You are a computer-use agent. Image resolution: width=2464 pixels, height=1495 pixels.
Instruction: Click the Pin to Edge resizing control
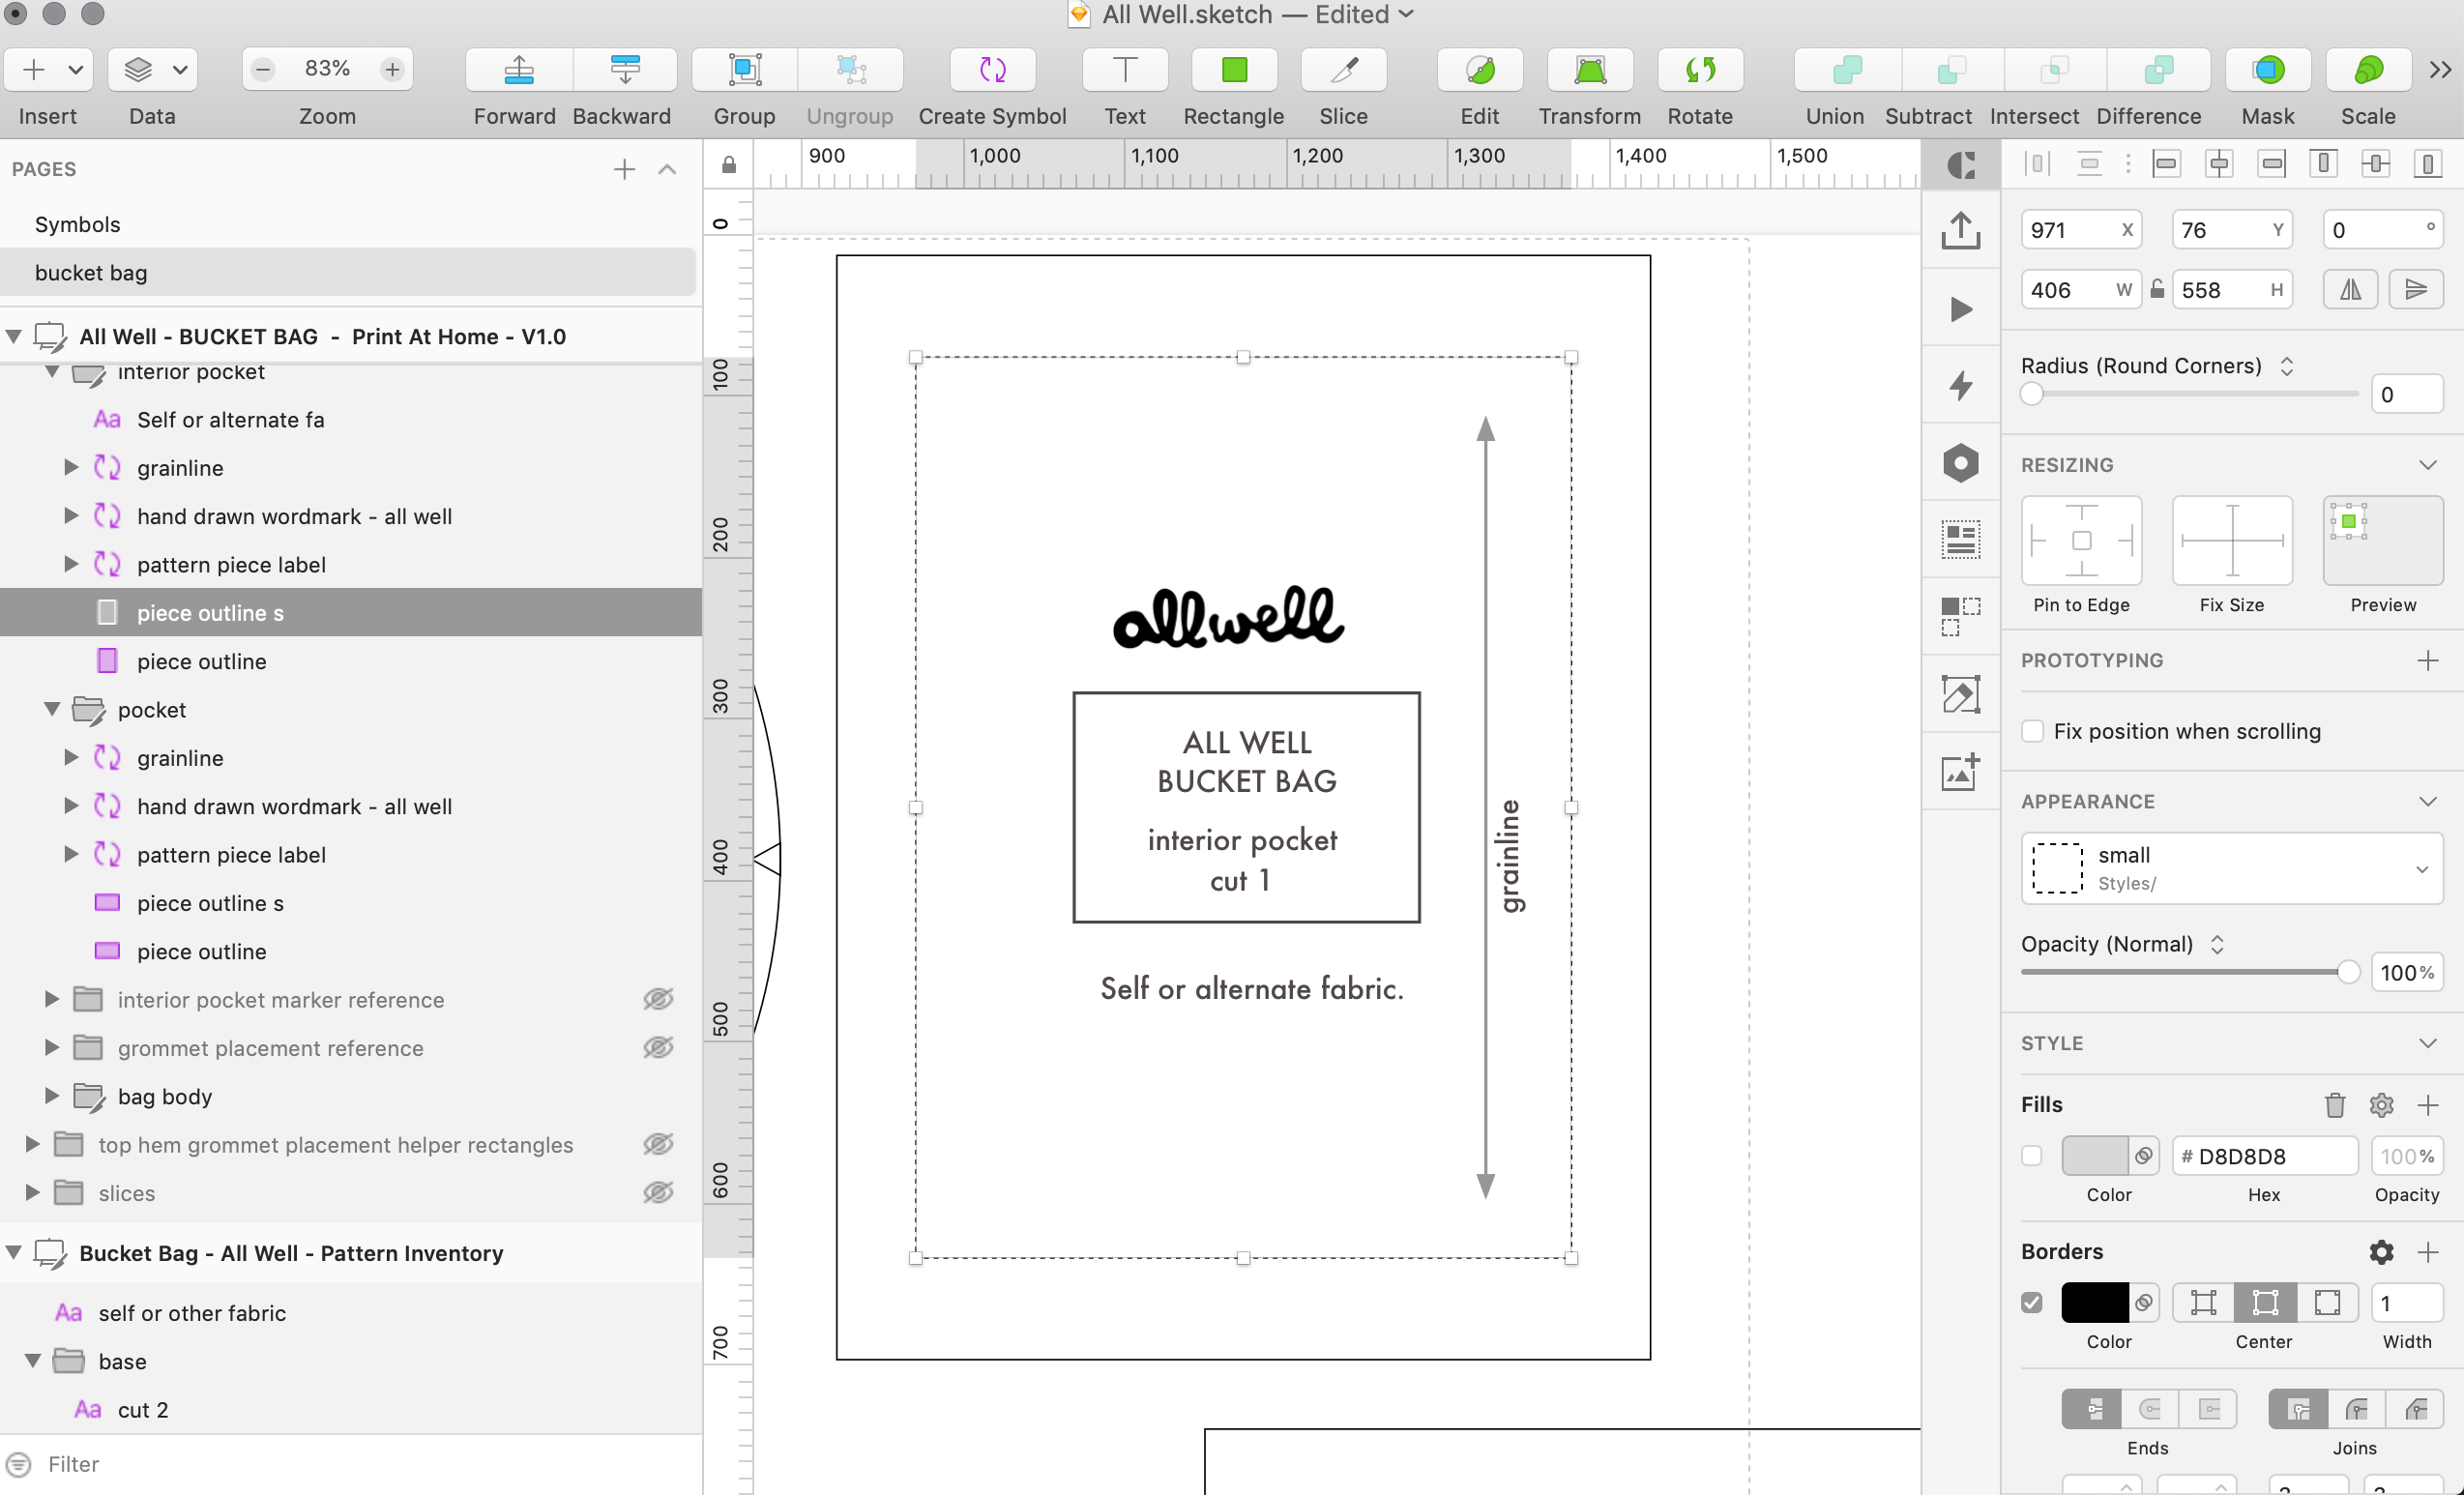2081,541
